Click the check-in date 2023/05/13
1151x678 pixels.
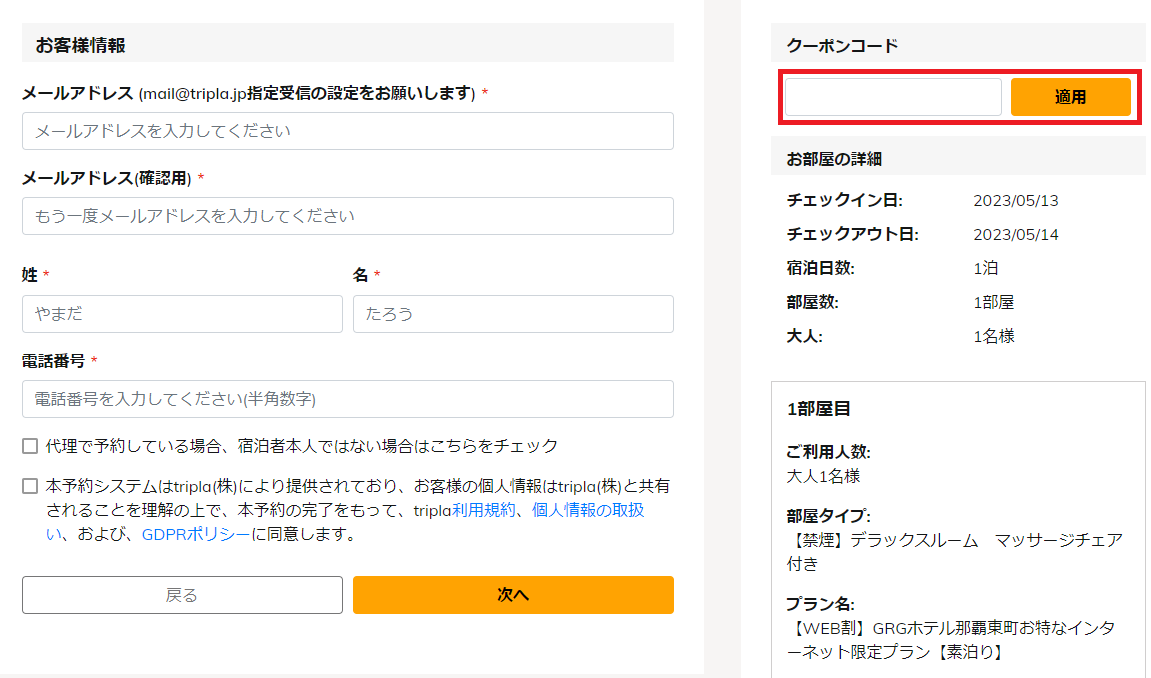(1016, 200)
